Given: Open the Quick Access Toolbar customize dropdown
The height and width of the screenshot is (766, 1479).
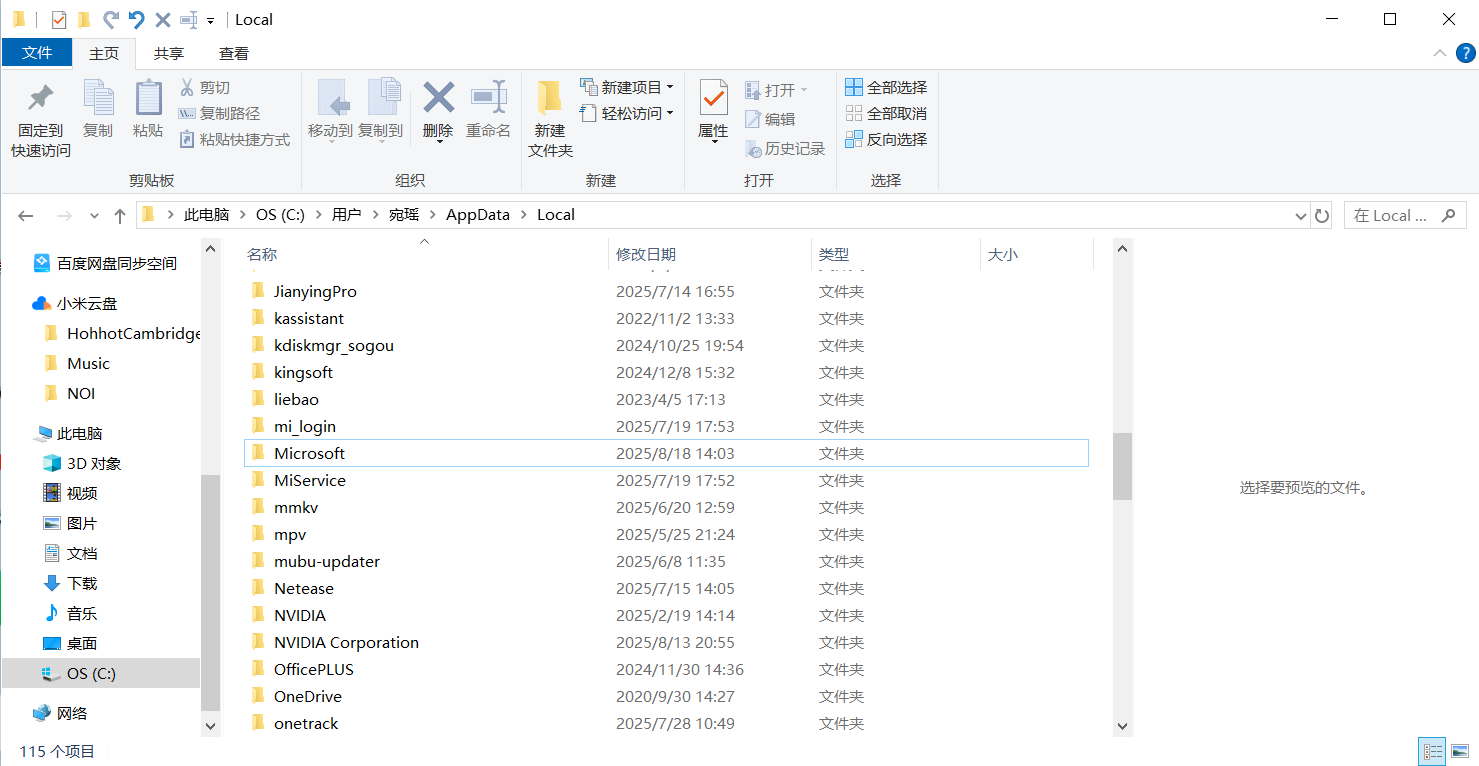Looking at the screenshot, I should click(x=210, y=20).
